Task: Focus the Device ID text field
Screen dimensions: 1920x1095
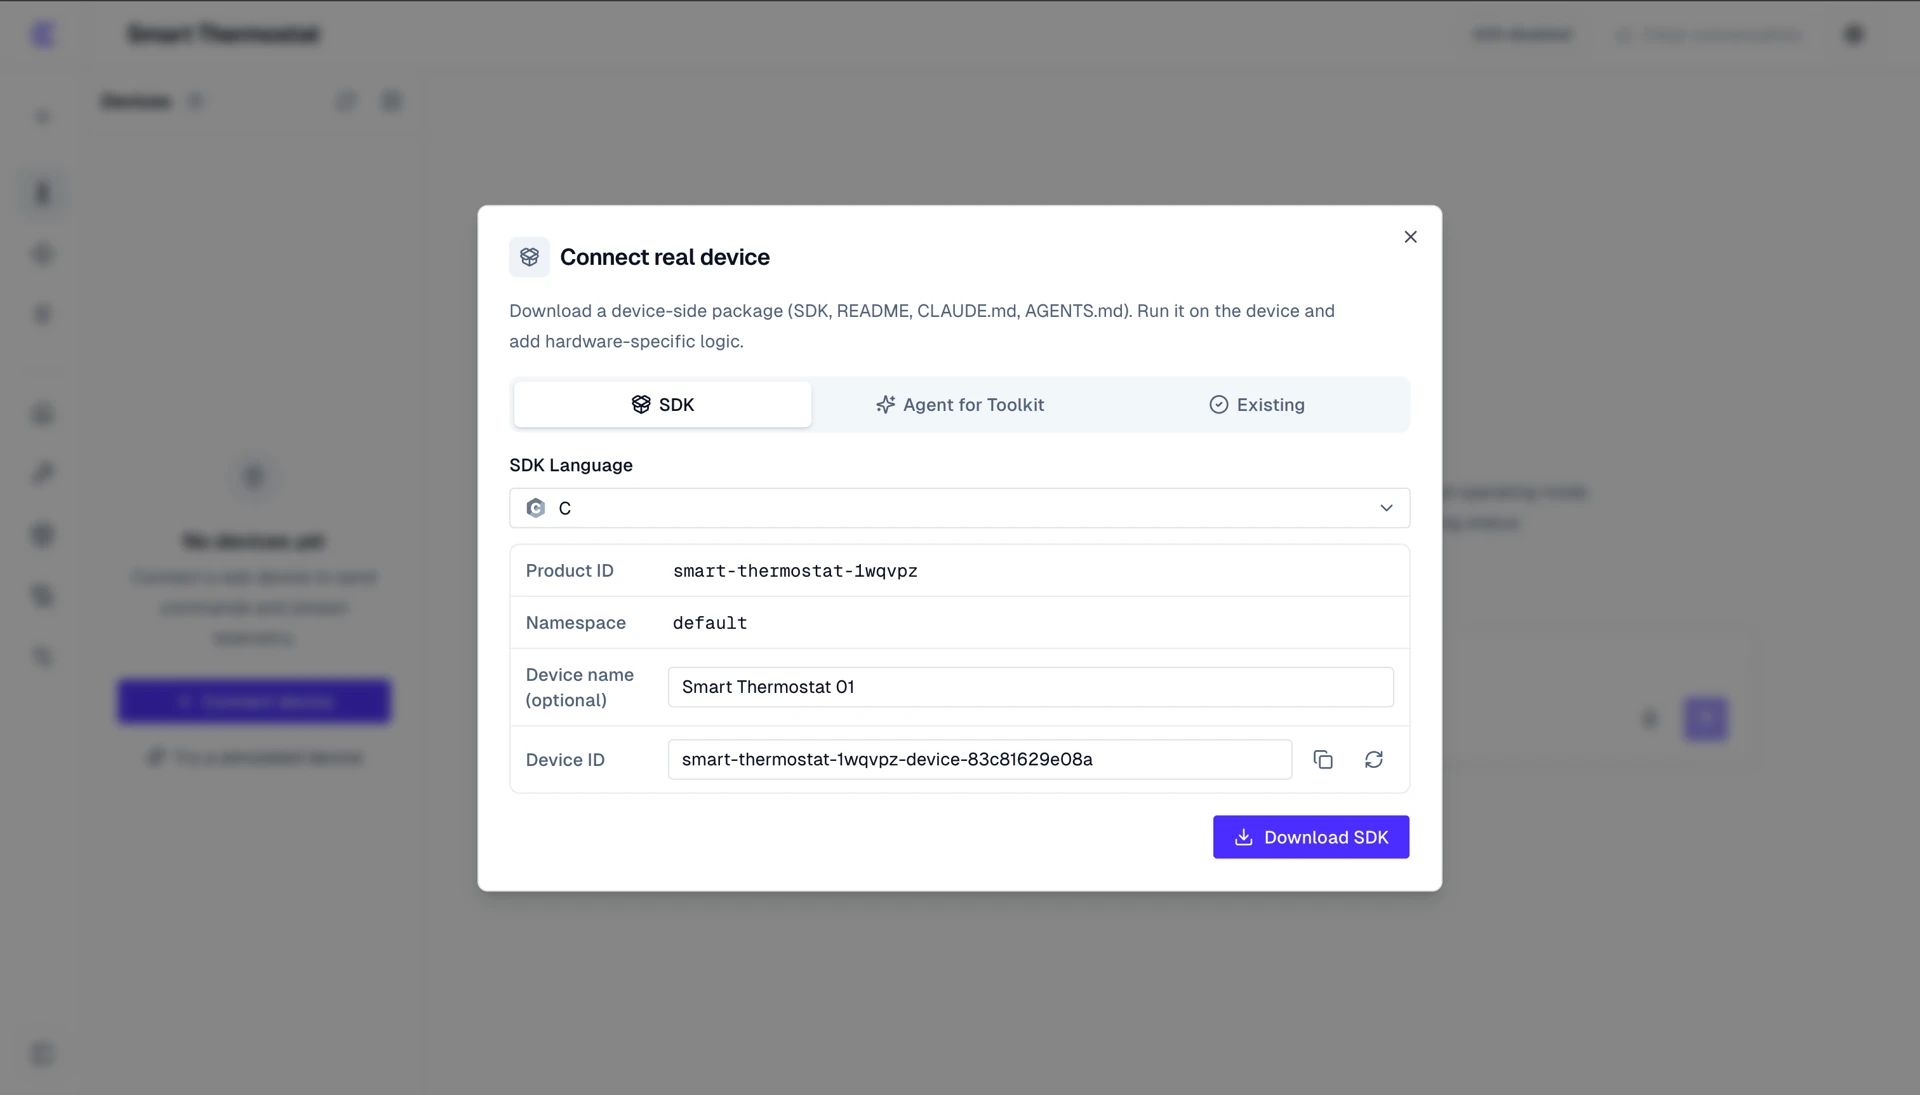Action: [979, 760]
